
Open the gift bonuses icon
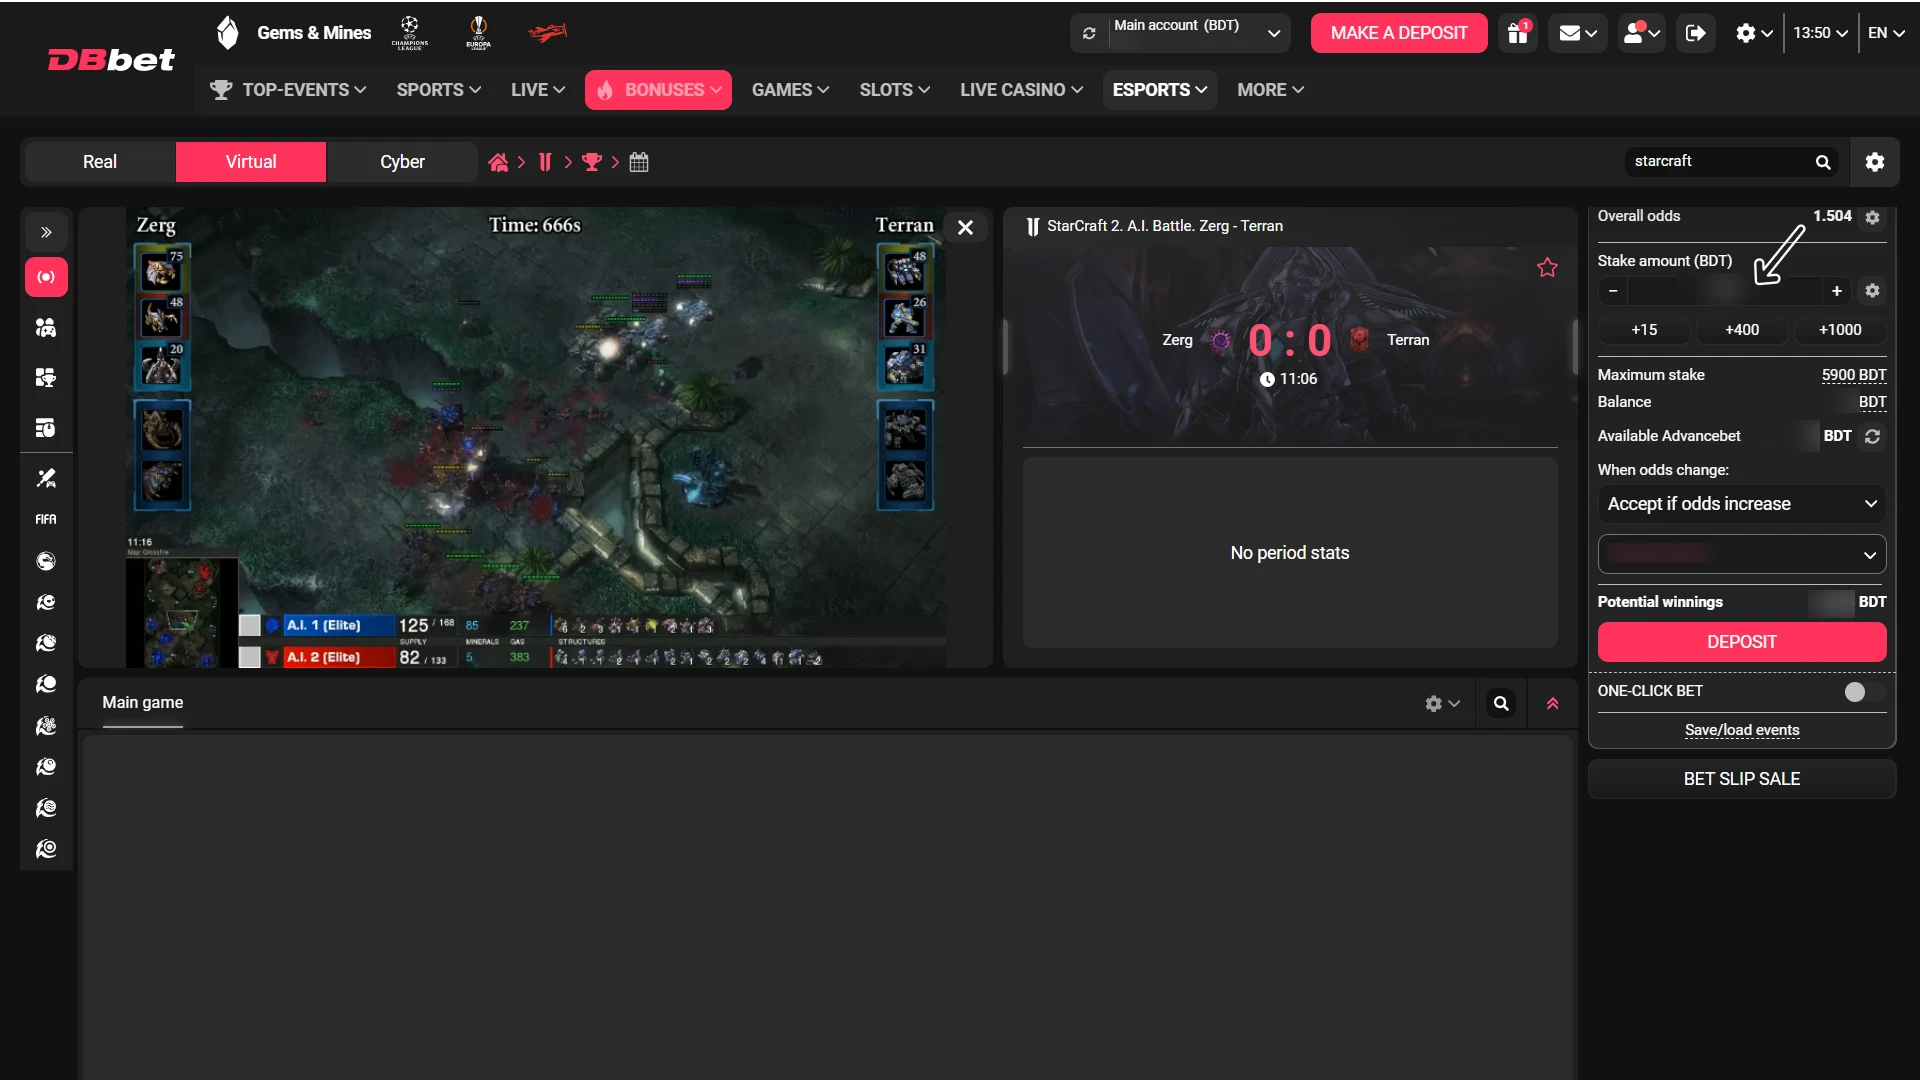1518,33
